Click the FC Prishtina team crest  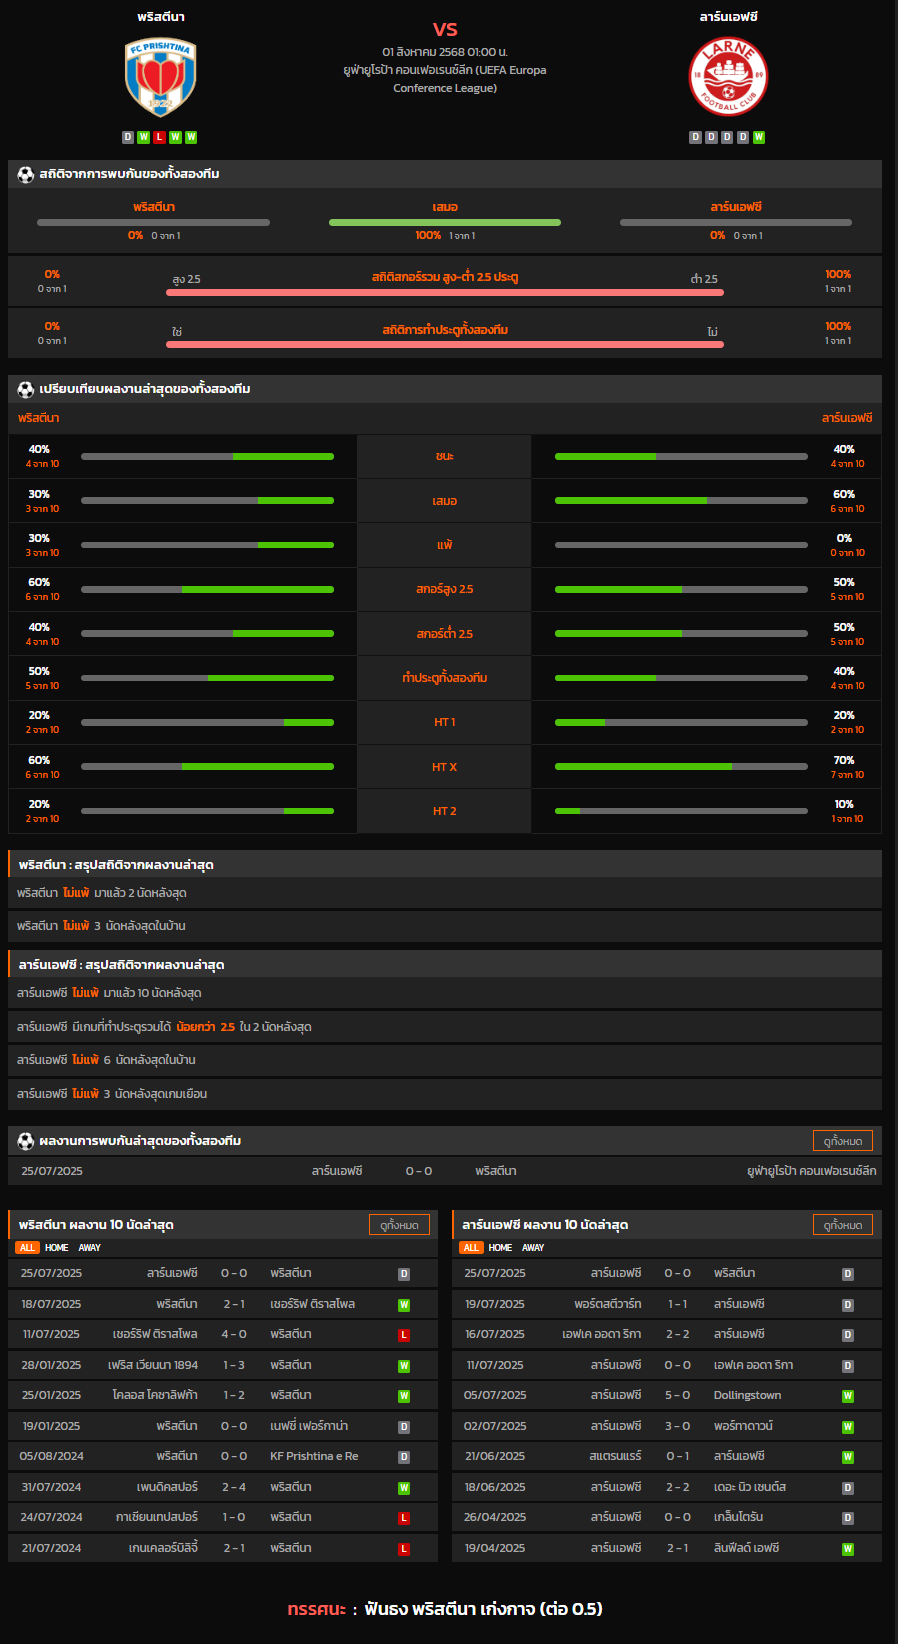(x=160, y=77)
